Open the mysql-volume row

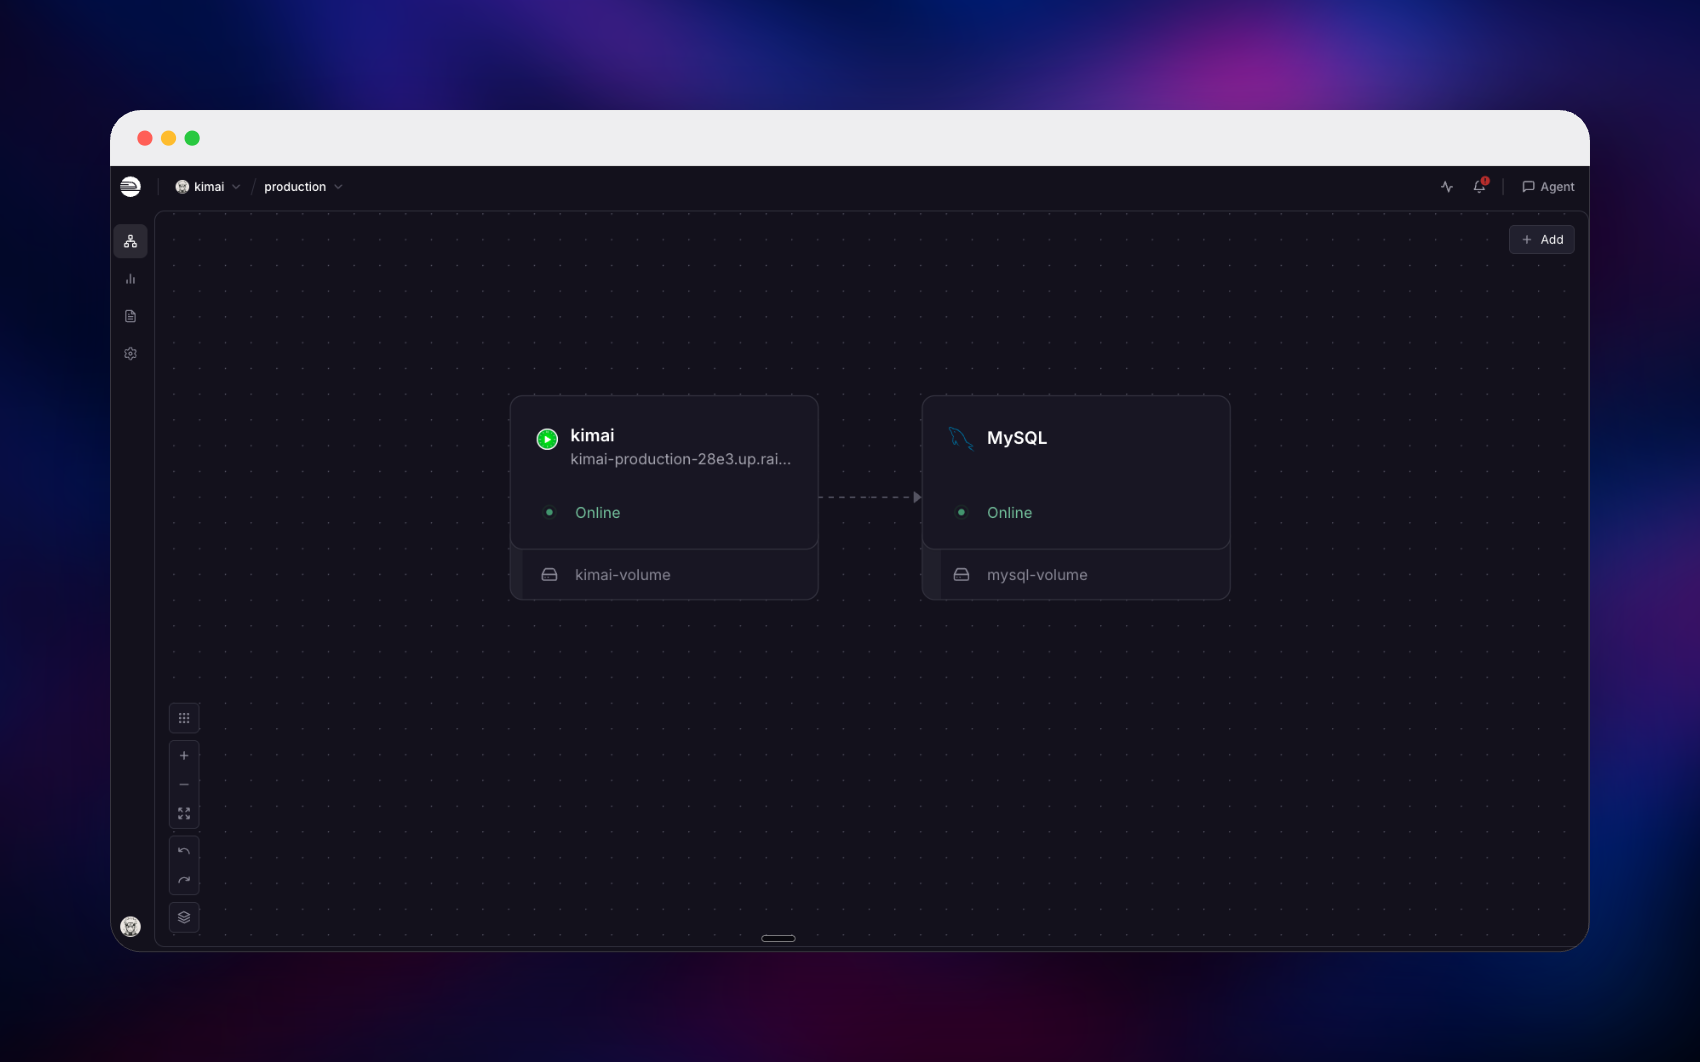(1076, 575)
